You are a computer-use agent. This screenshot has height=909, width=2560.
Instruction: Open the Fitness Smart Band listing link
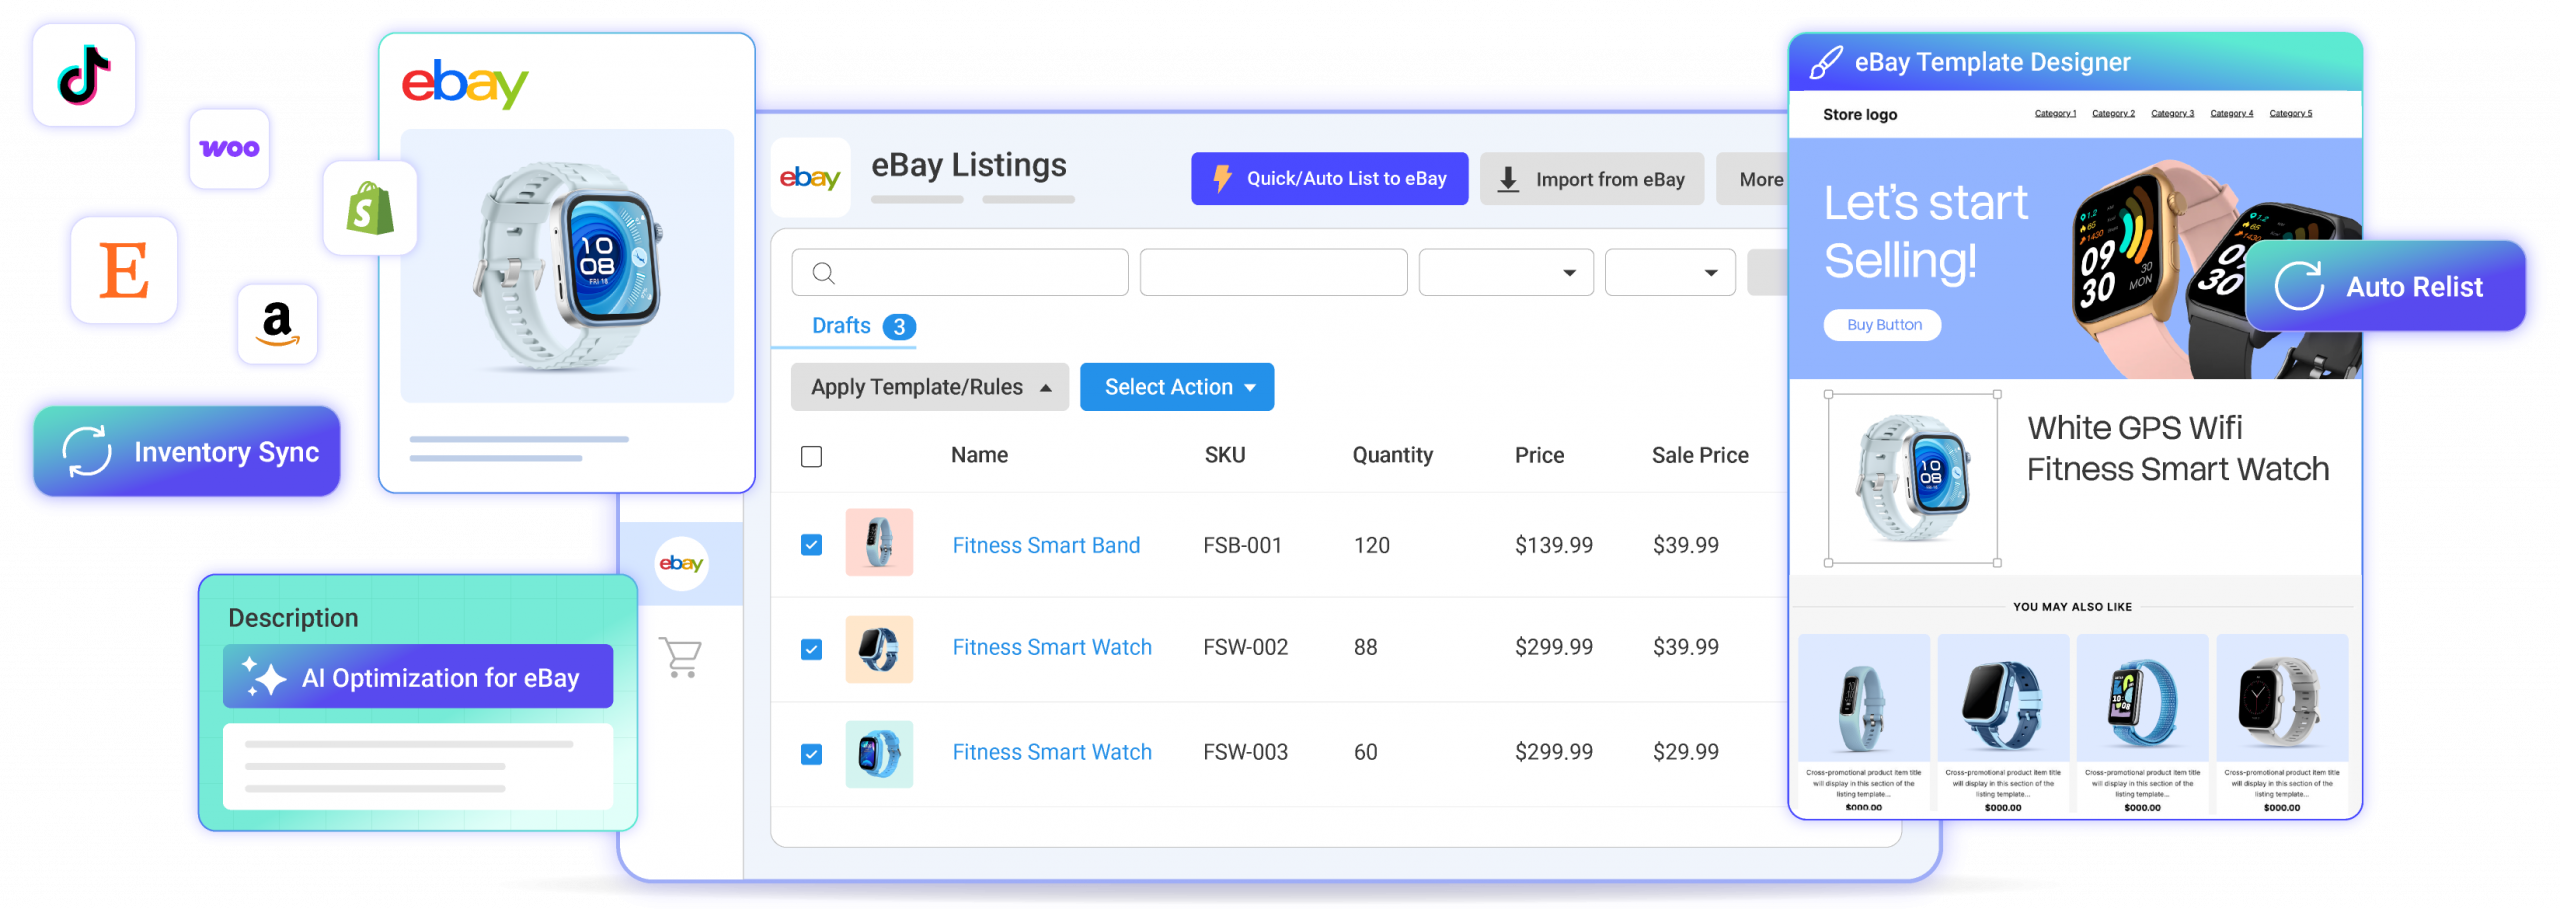click(x=1045, y=545)
